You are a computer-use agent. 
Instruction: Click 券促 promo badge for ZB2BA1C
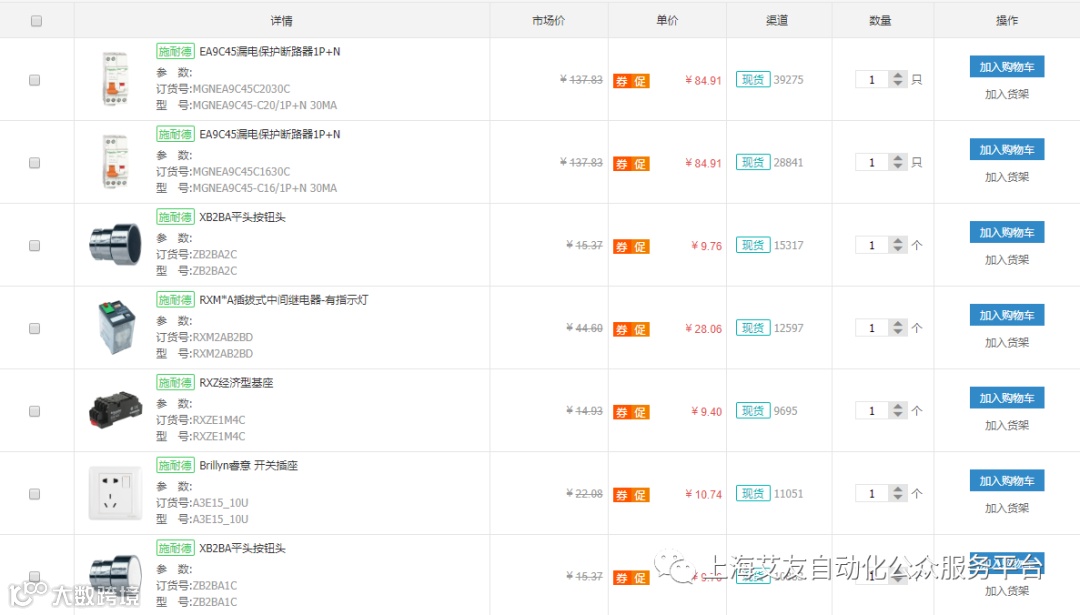click(x=631, y=578)
